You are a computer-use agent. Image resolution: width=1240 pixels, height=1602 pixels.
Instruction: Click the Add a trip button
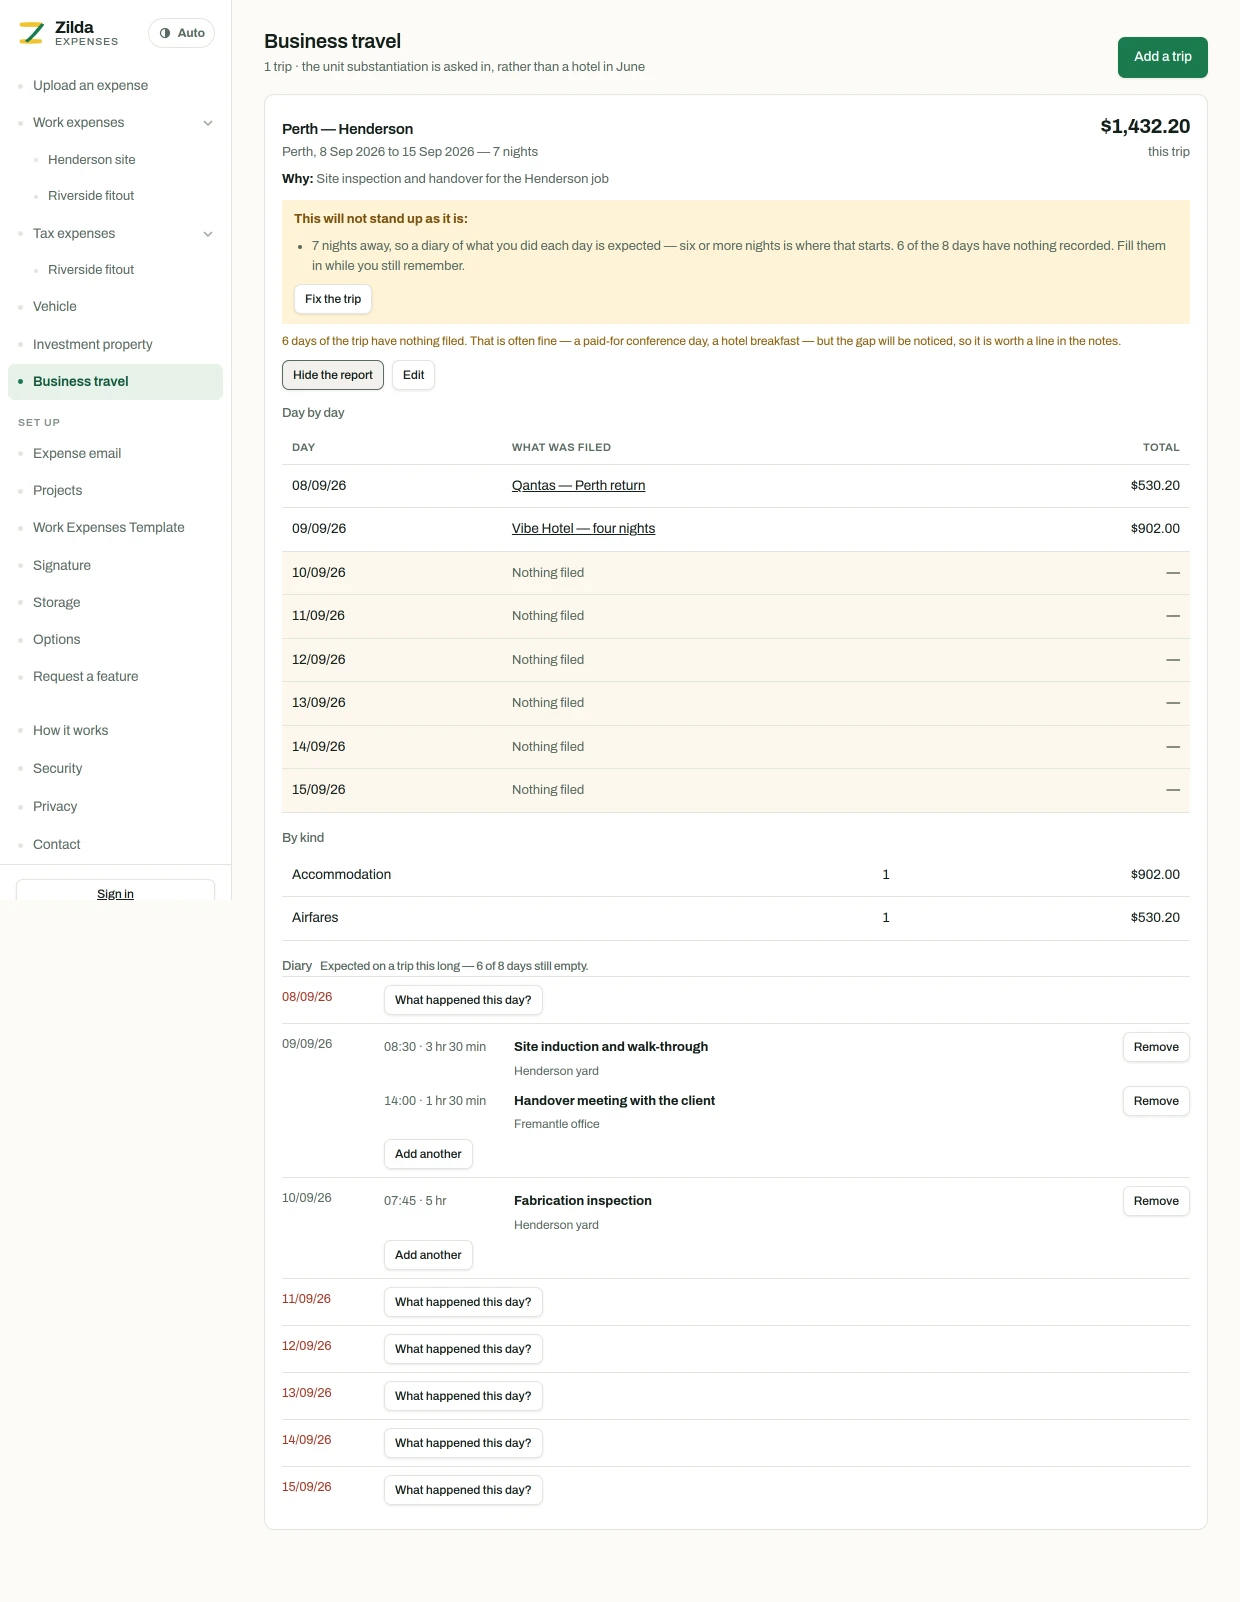[x=1162, y=57]
